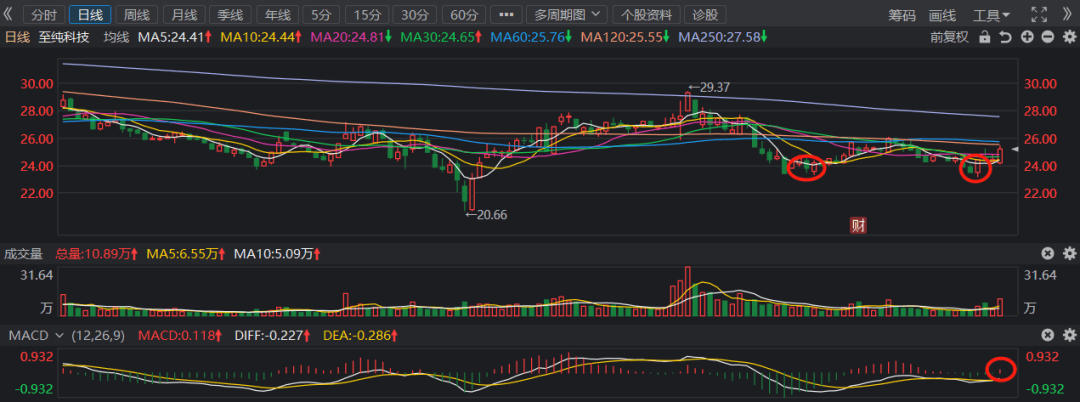The height and width of the screenshot is (402, 1080).
Task: Close the MACD indicator panel
Action: click(1047, 335)
